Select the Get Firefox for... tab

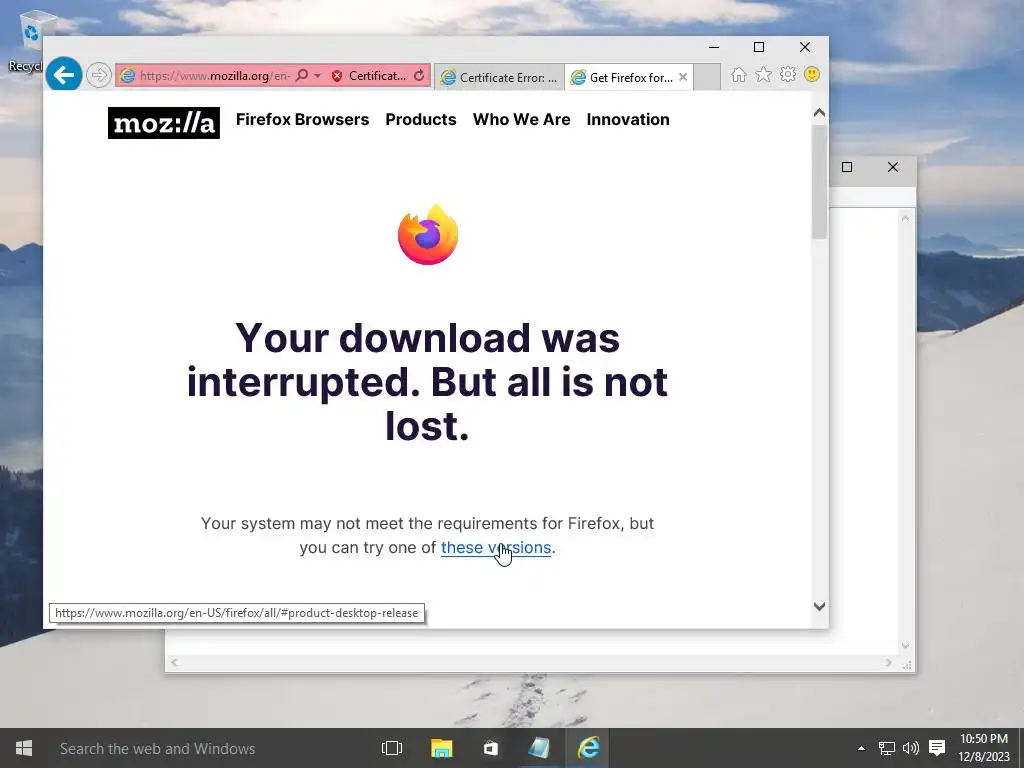tap(623, 77)
